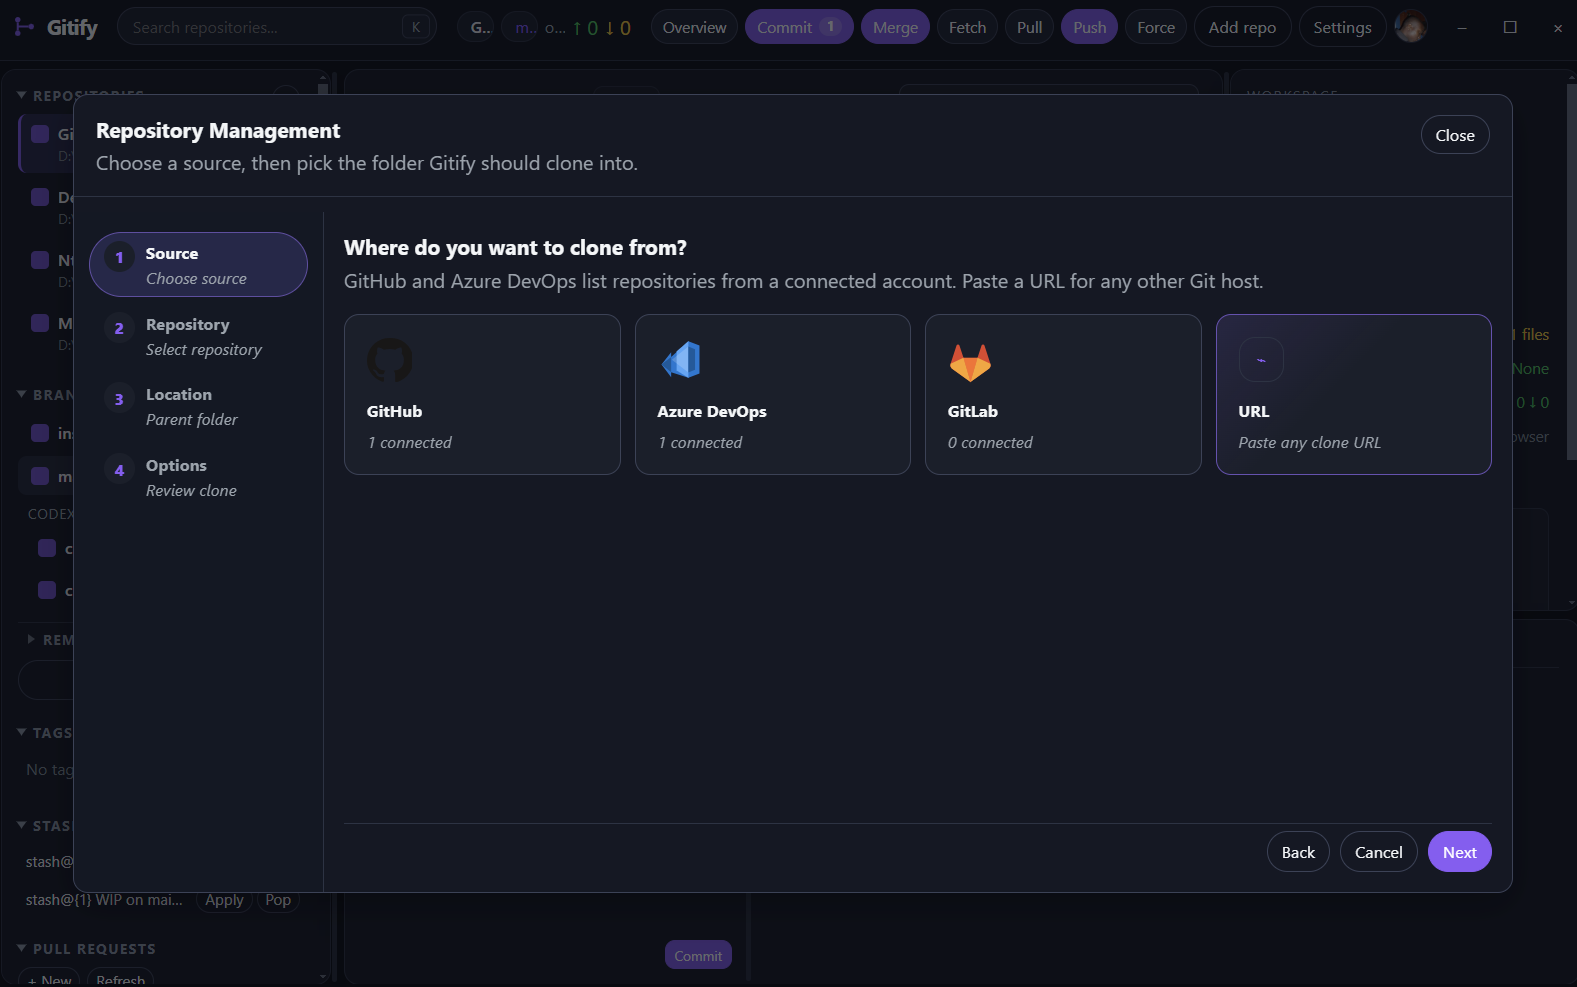This screenshot has height=987, width=1577.
Task: Select the Azure DevOps logo icon
Action: [681, 360]
